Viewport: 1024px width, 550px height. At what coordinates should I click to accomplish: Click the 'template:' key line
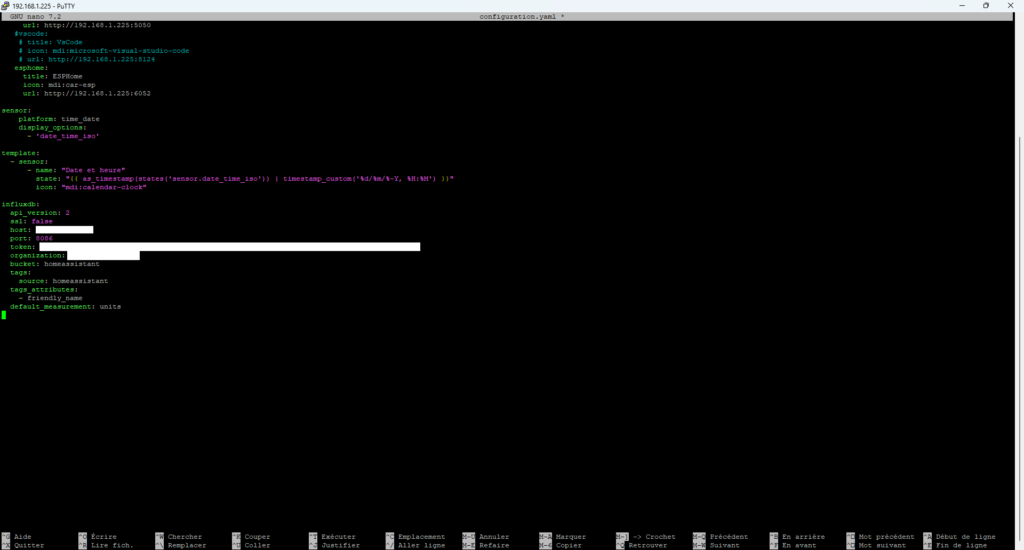(x=20, y=153)
